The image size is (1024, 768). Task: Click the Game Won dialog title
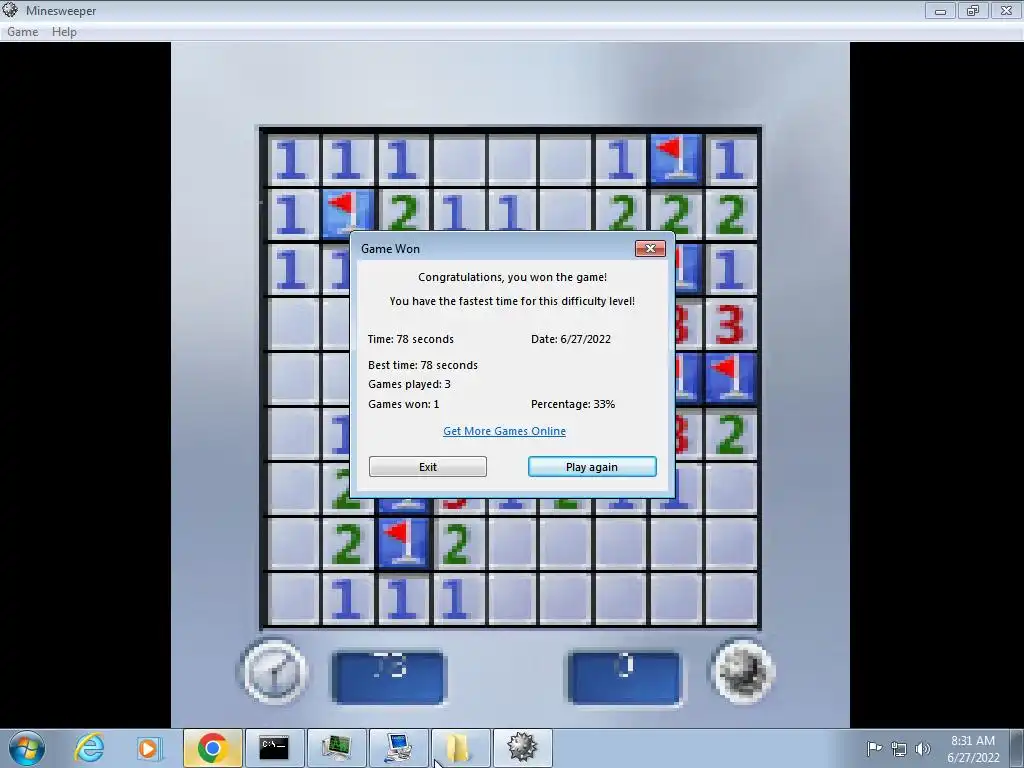tap(390, 249)
